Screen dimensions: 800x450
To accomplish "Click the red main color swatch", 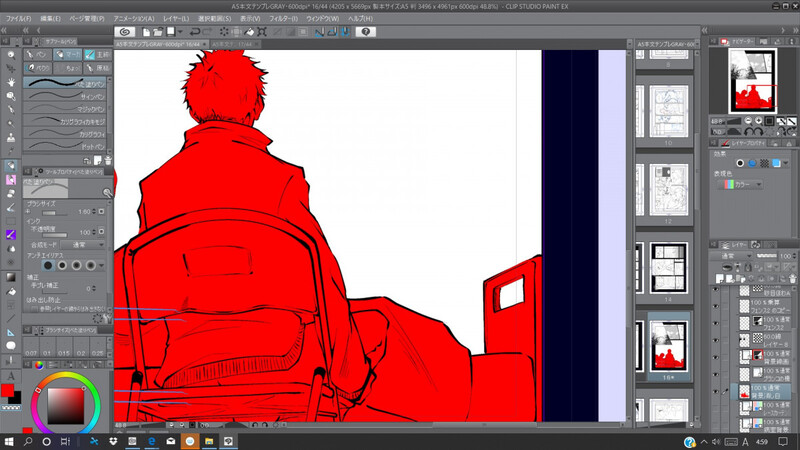I will (x=7, y=391).
